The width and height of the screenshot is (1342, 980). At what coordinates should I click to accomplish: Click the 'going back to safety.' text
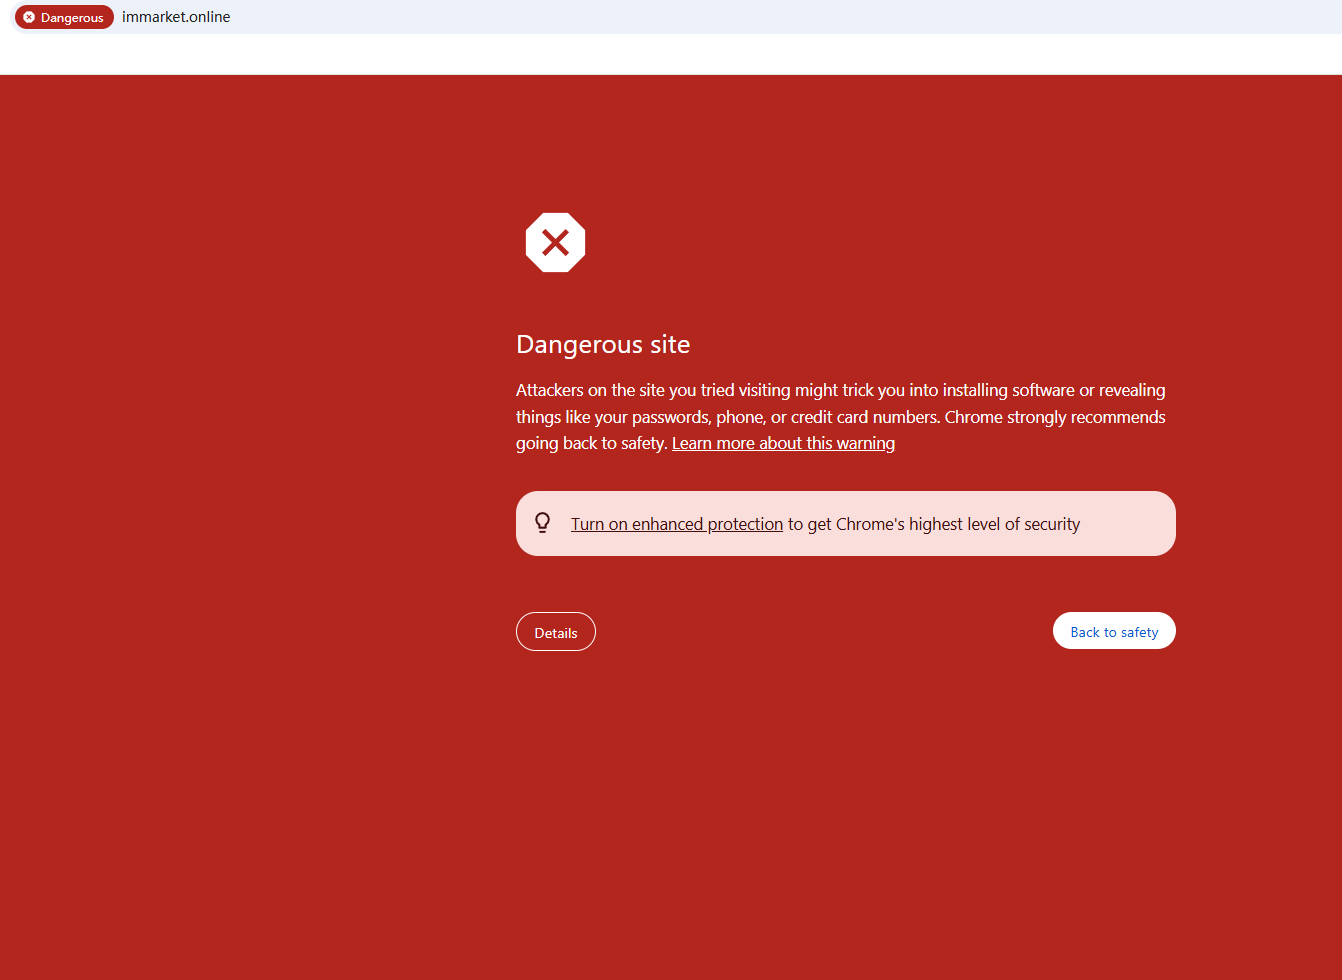591,443
